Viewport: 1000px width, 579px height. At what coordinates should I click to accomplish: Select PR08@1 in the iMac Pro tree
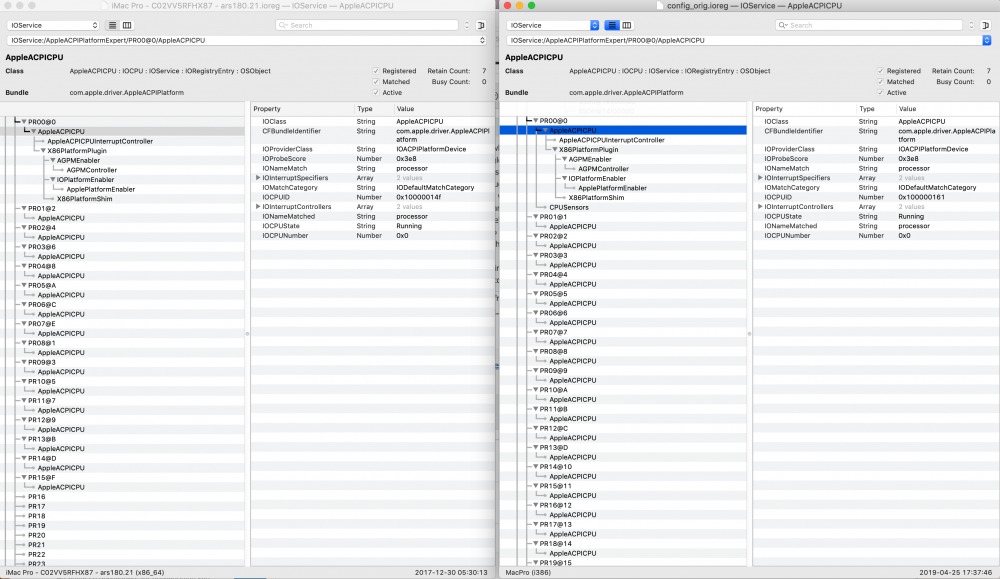[x=41, y=343]
